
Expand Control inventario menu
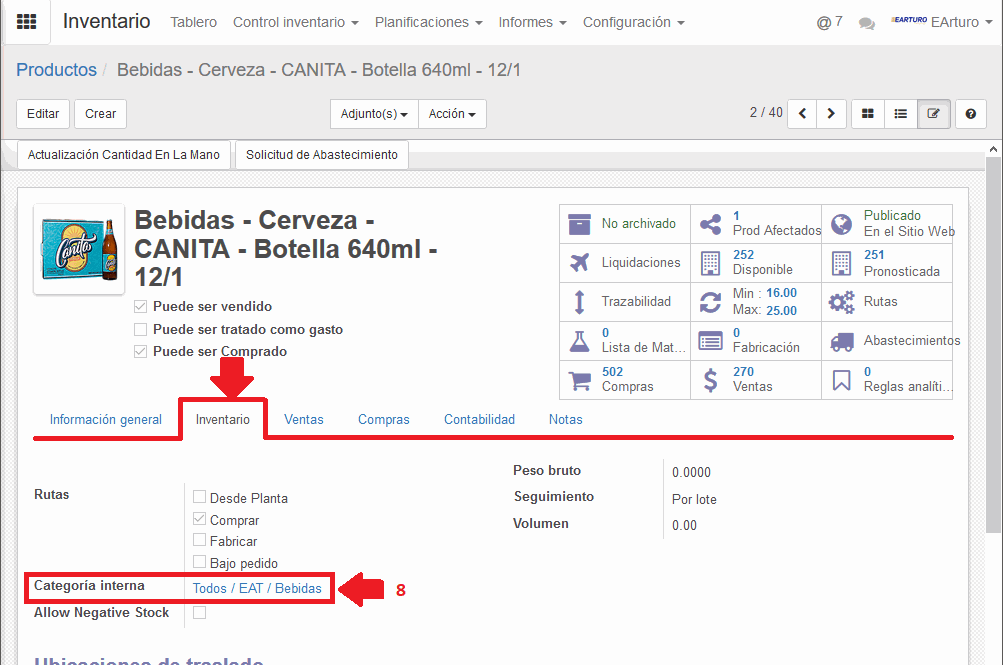[x=296, y=22]
